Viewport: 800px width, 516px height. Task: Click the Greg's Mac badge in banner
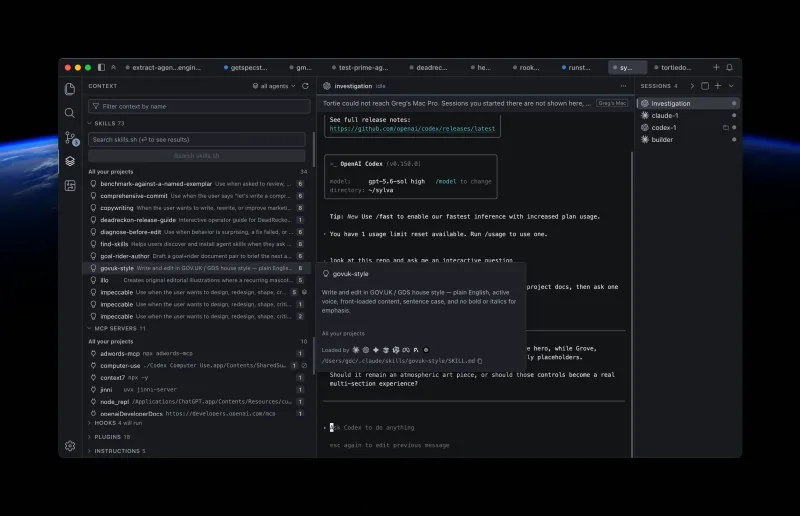612,103
